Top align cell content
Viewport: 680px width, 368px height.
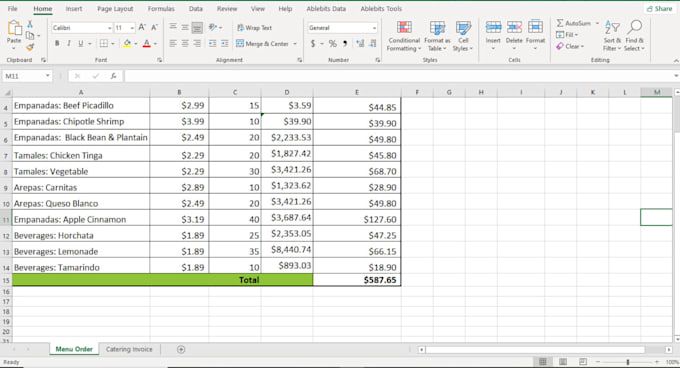point(173,27)
